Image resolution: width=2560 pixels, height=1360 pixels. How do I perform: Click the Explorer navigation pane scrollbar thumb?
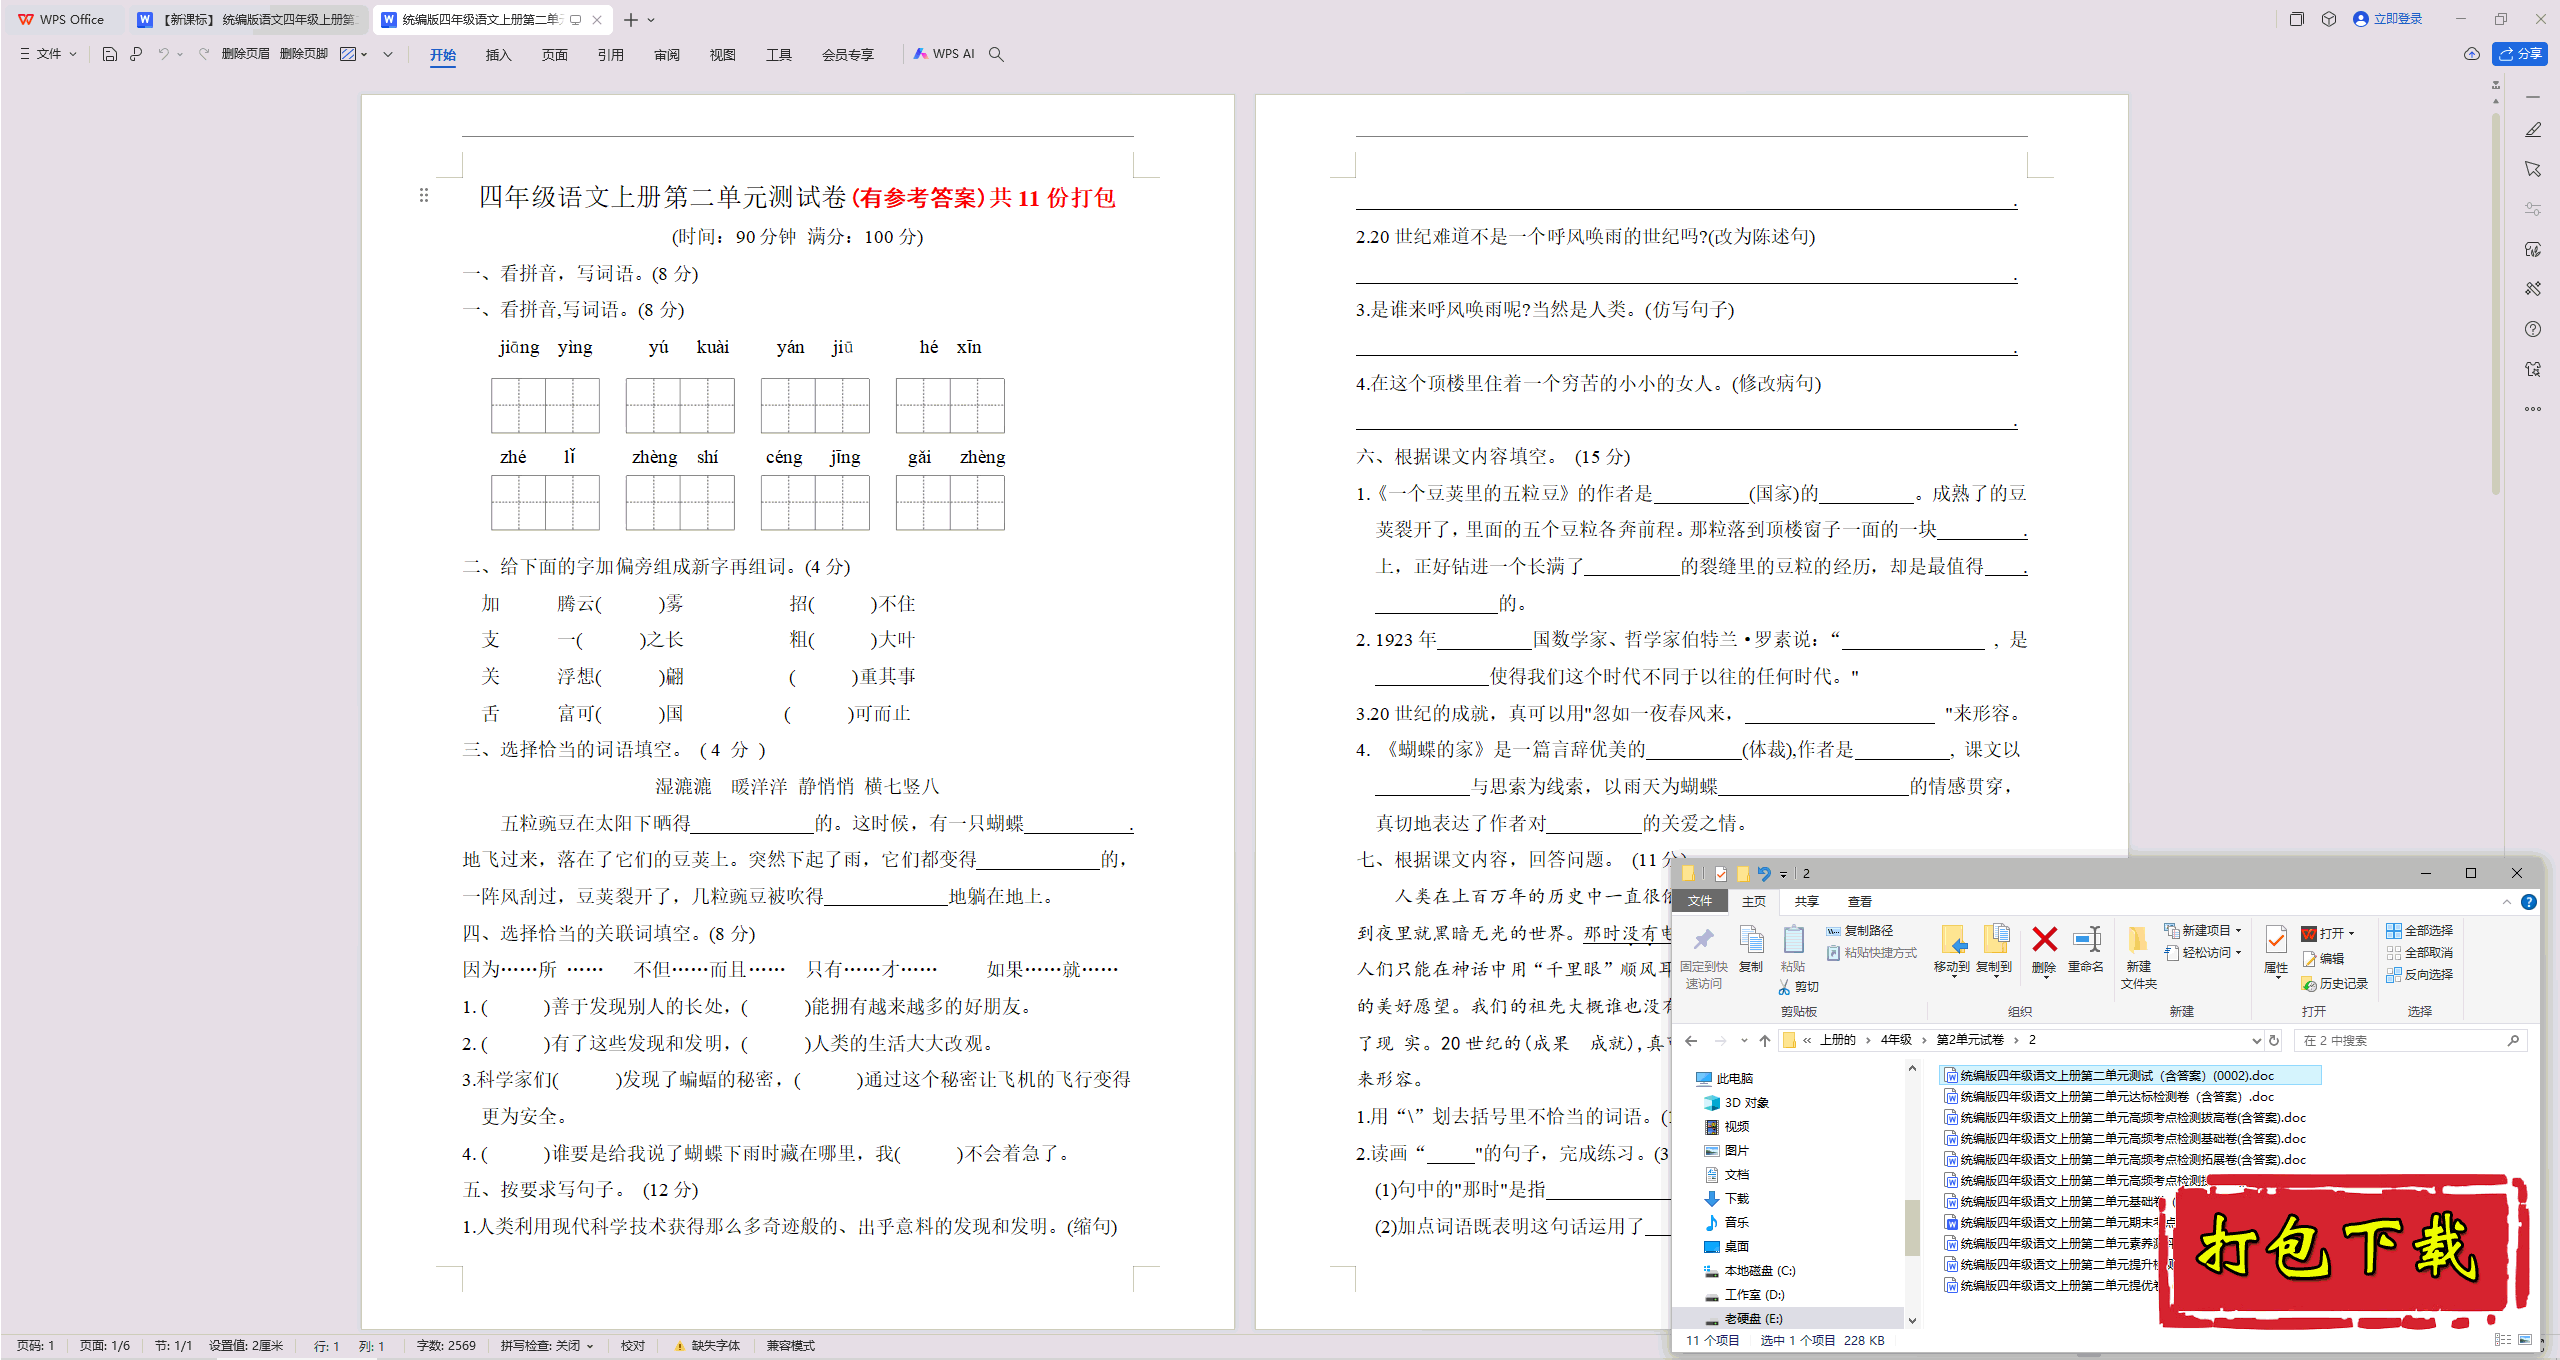coord(1912,1227)
